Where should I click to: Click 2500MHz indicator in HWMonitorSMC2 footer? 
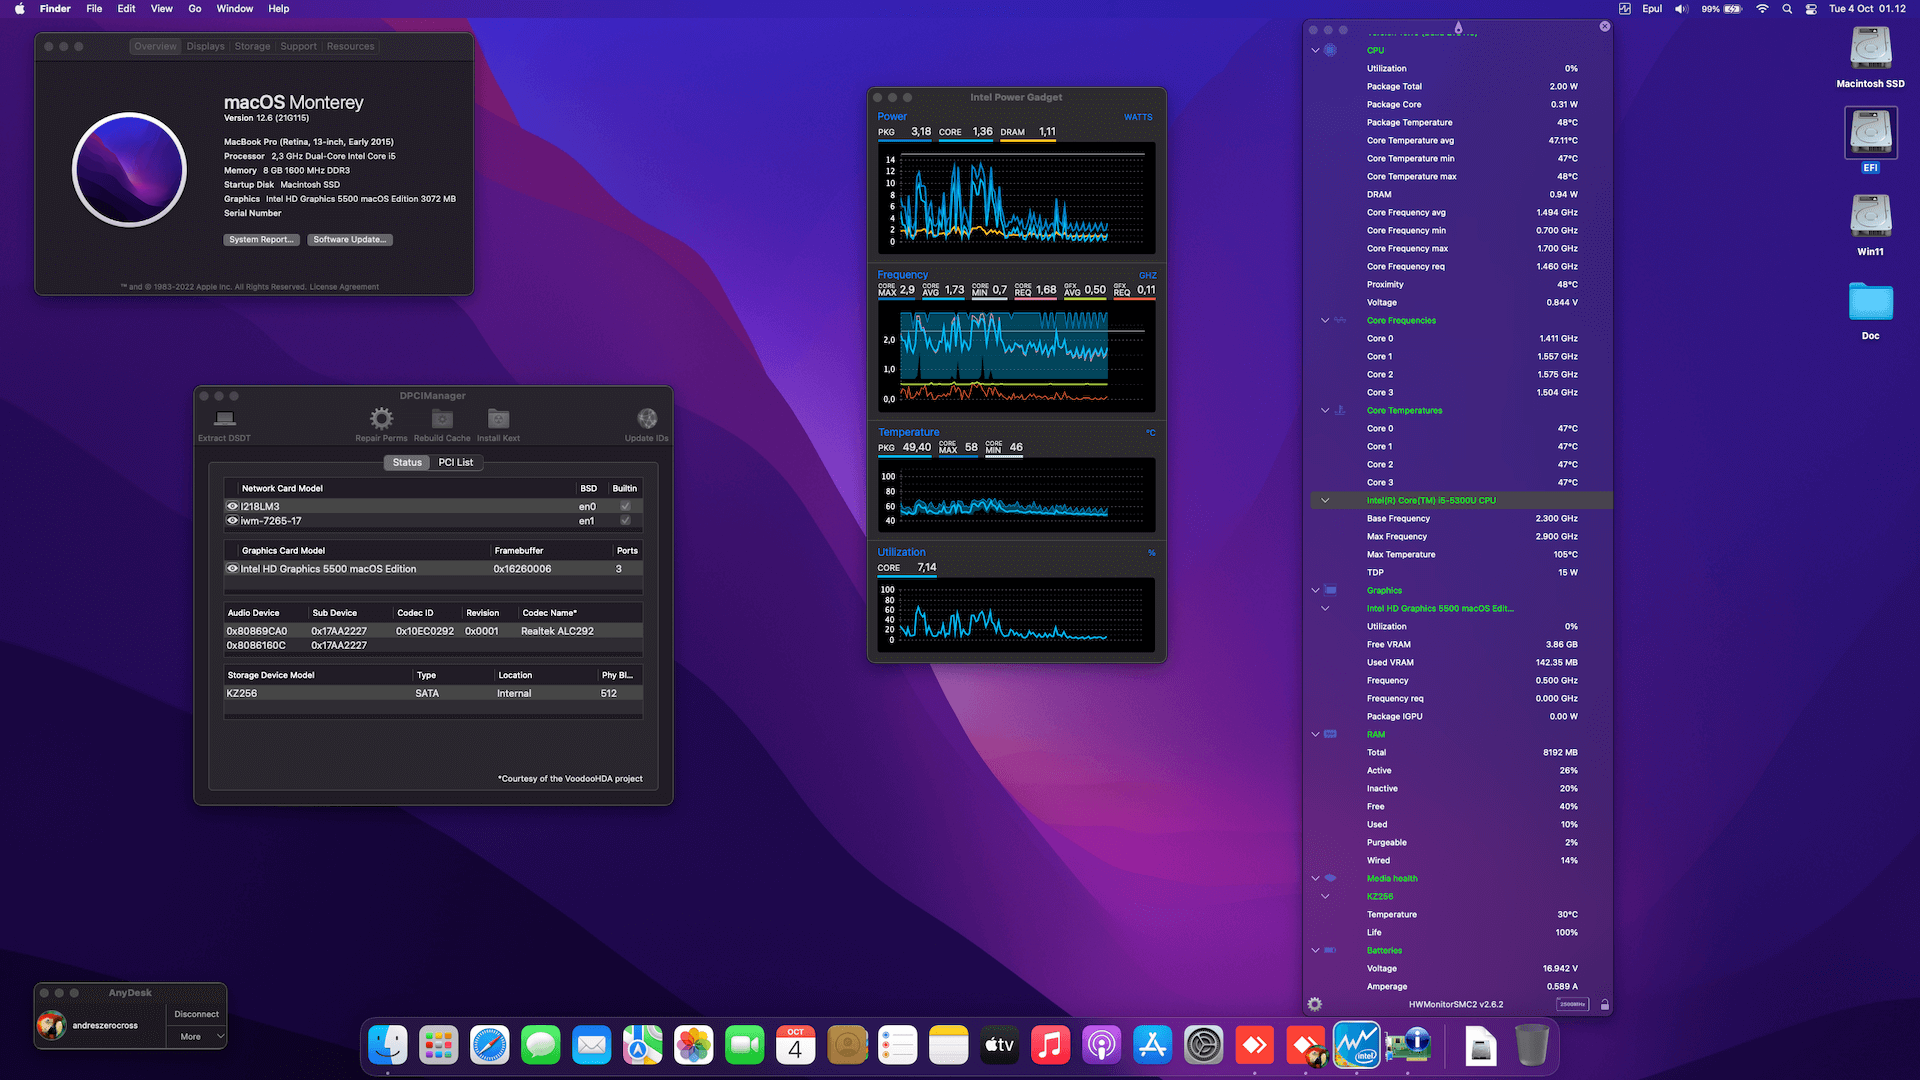click(1572, 1004)
